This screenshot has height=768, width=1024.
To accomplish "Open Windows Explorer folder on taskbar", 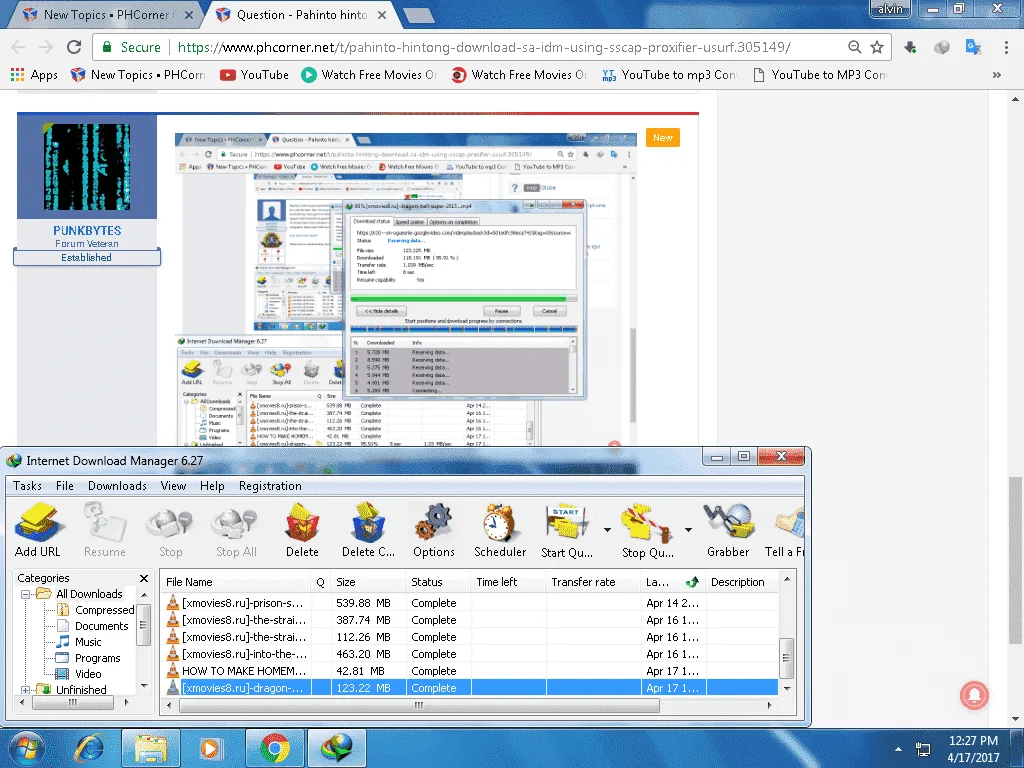I will click(151, 748).
